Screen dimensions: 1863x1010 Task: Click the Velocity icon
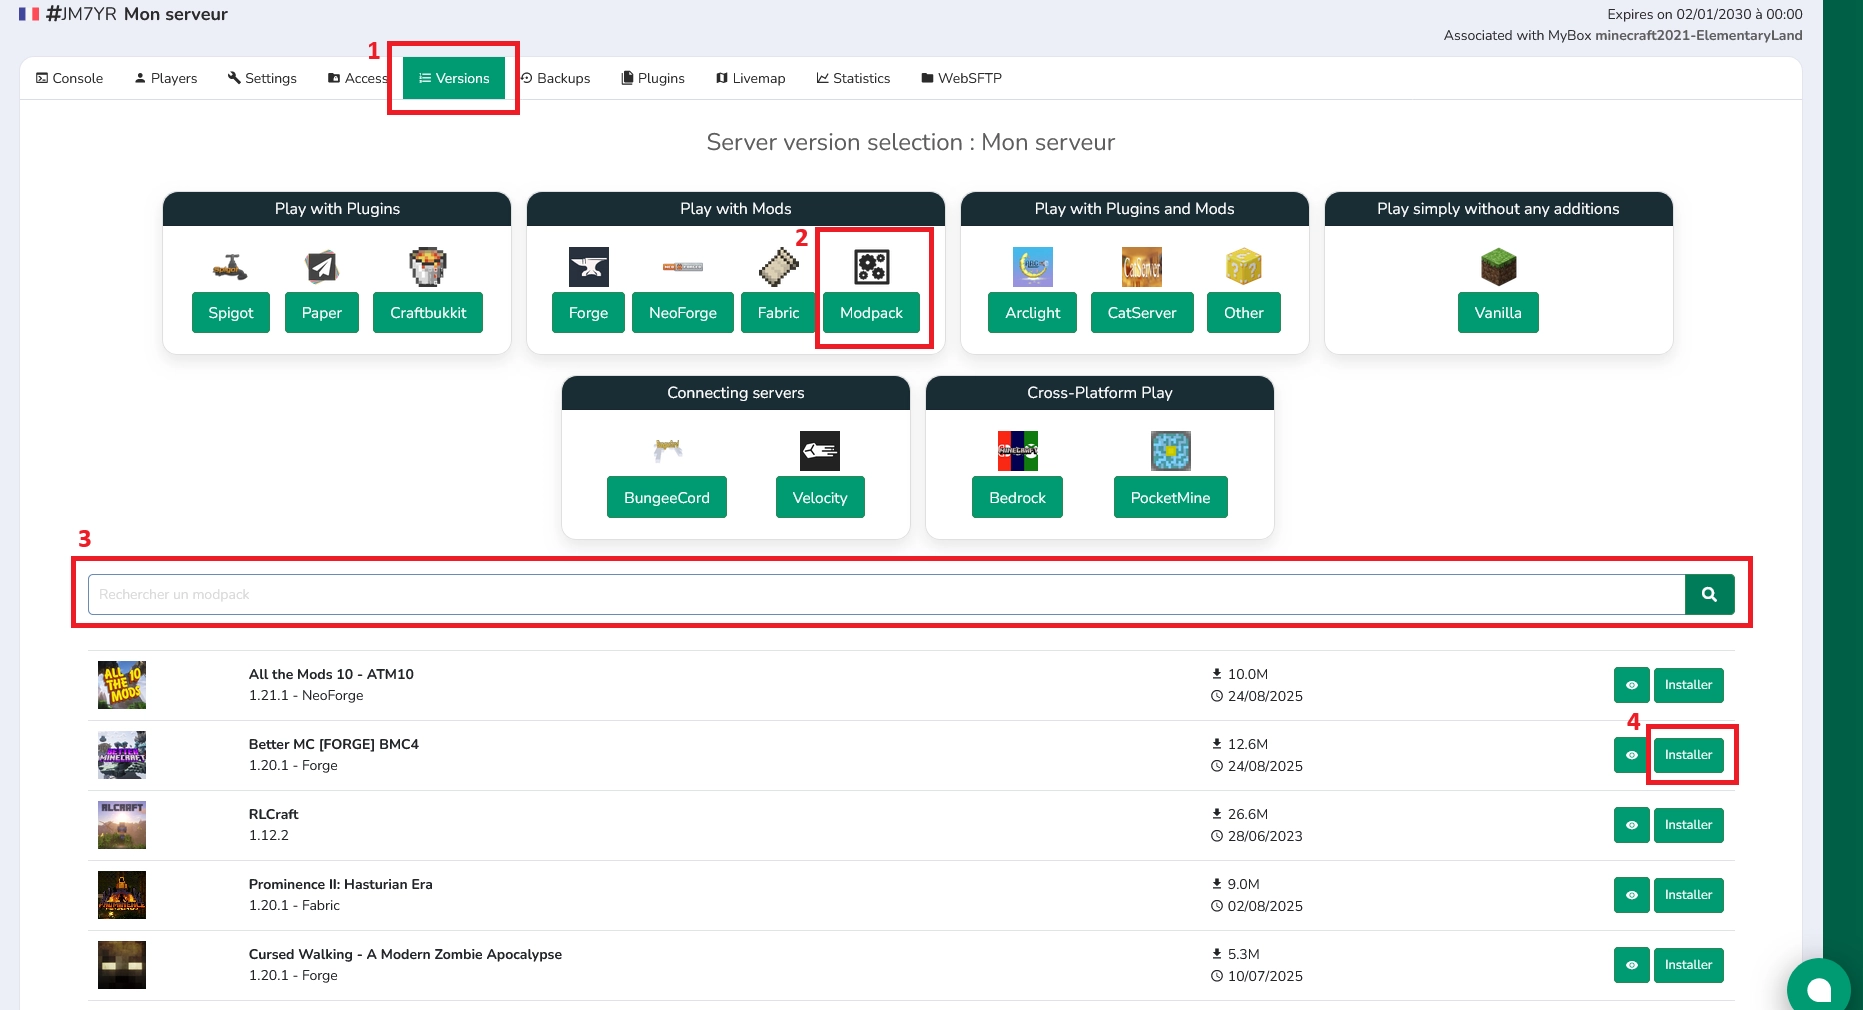[x=820, y=451]
